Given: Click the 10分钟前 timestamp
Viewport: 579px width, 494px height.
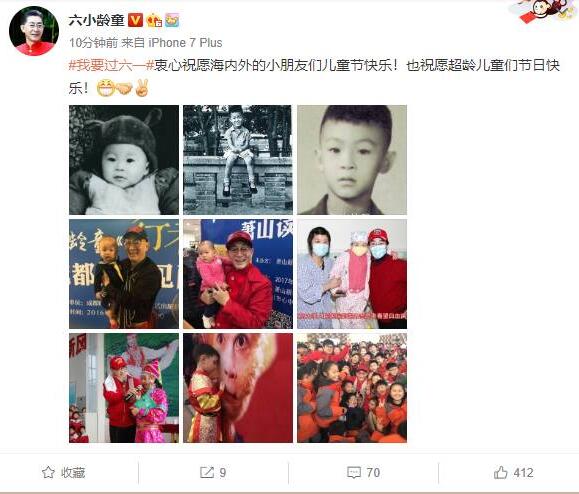Looking at the screenshot, I should (93, 43).
